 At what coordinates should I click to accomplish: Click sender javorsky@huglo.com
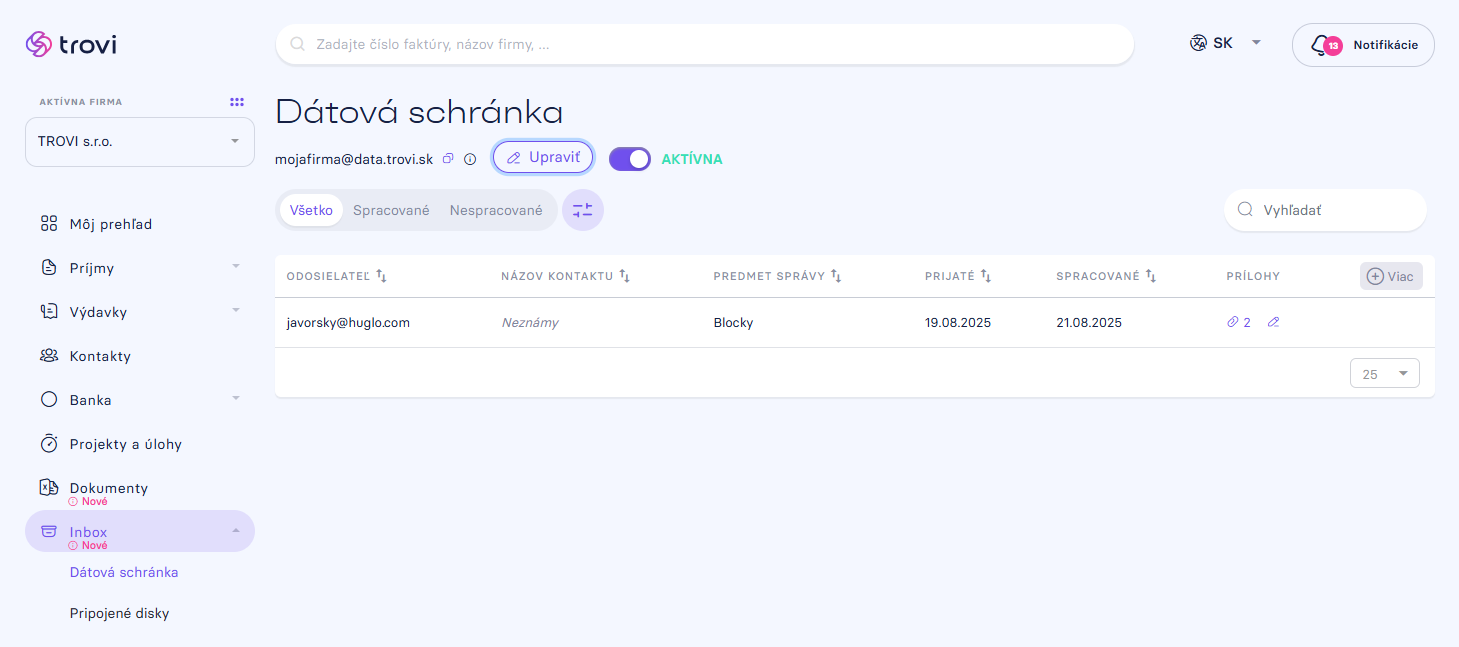[348, 323]
